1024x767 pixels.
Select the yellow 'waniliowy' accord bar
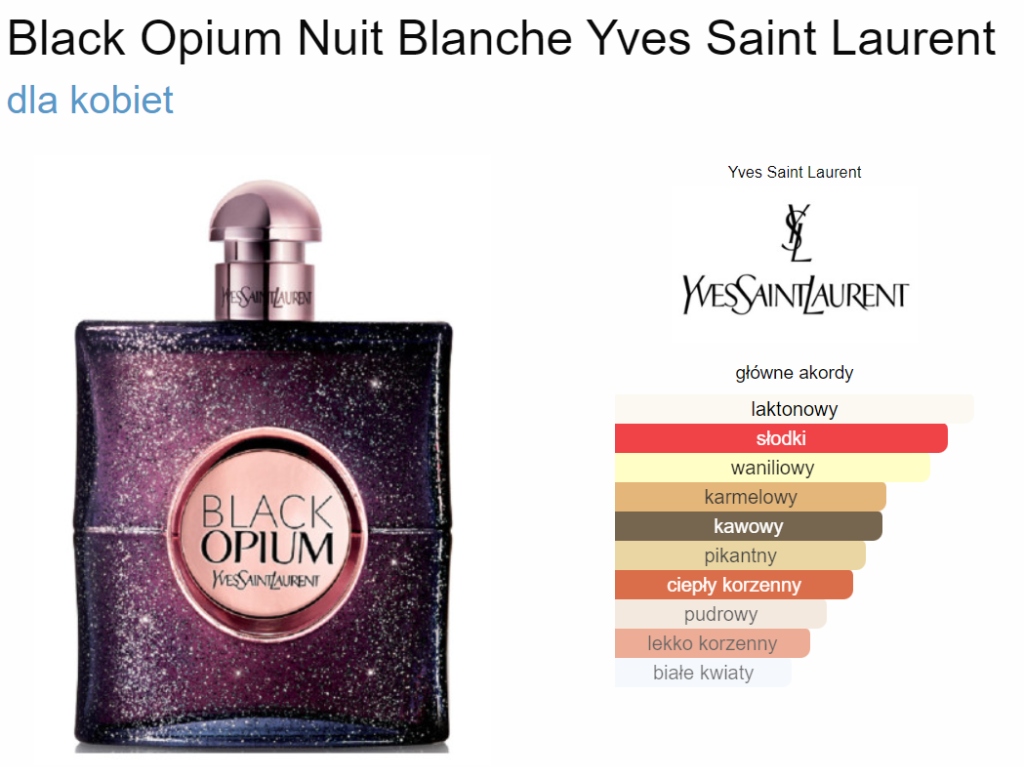(773, 468)
